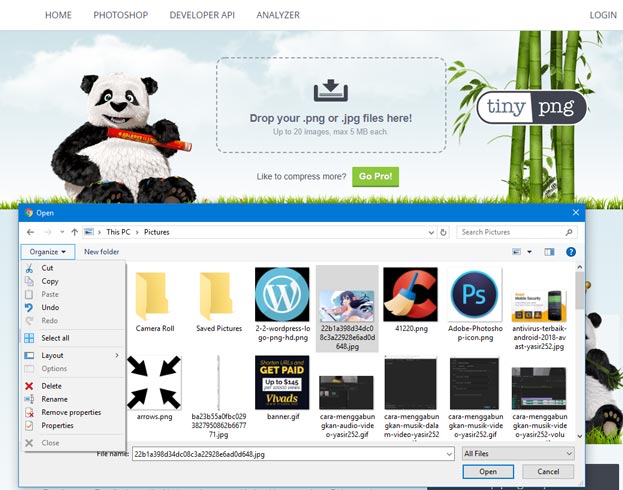Open the ANALYZER nav link
Image resolution: width=623 pixels, height=490 pixels.
(278, 15)
